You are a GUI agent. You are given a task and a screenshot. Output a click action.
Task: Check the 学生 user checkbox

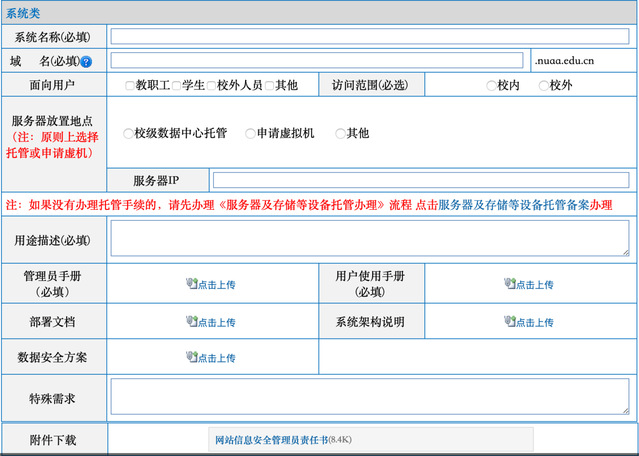click(x=176, y=86)
